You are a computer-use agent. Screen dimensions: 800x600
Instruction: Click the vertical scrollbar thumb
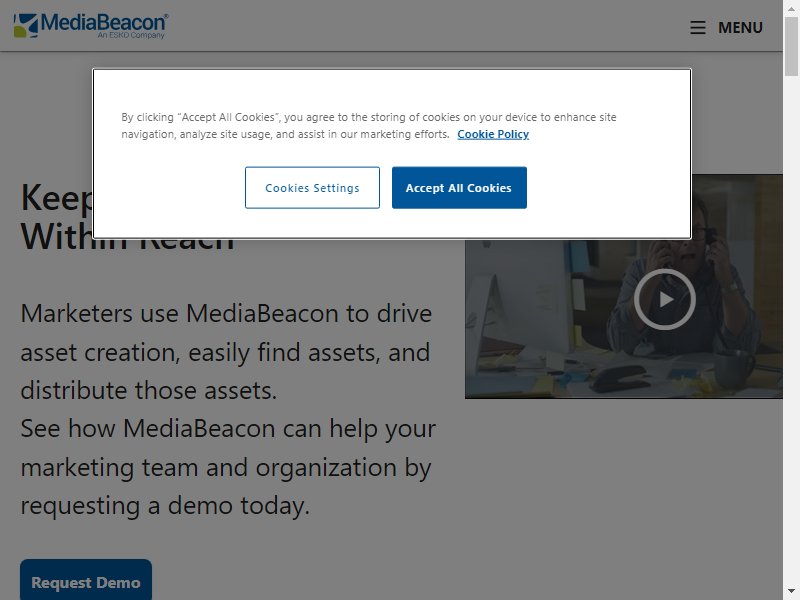[791, 46]
